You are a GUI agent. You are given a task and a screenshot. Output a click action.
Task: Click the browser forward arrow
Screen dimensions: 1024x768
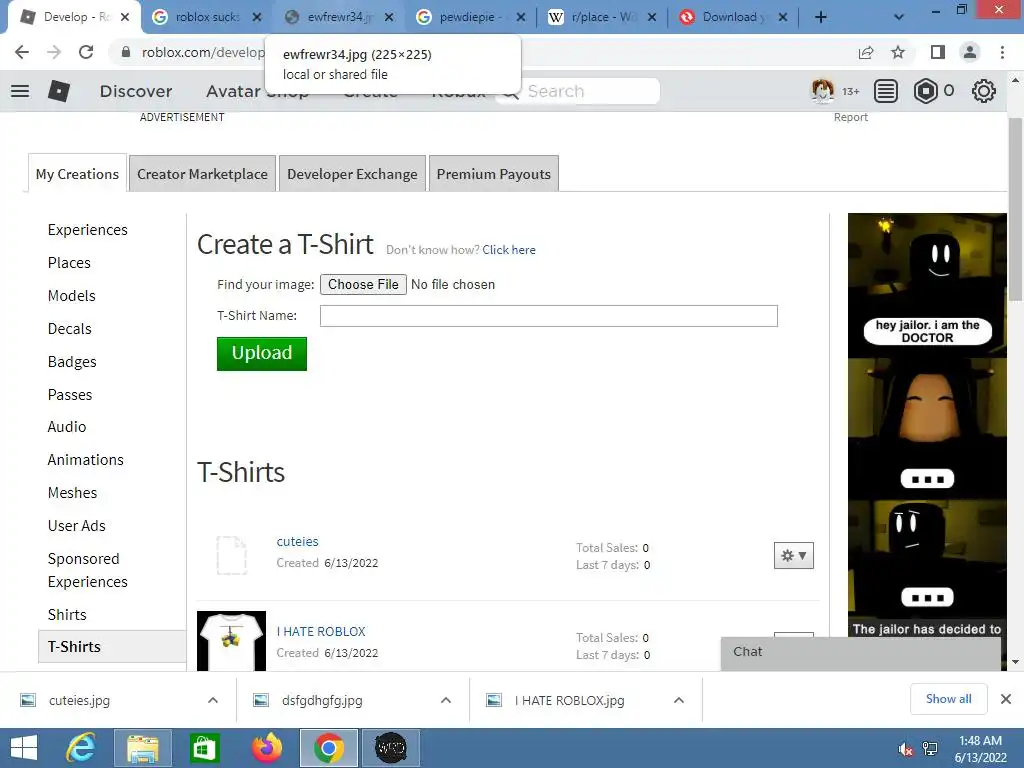point(54,52)
